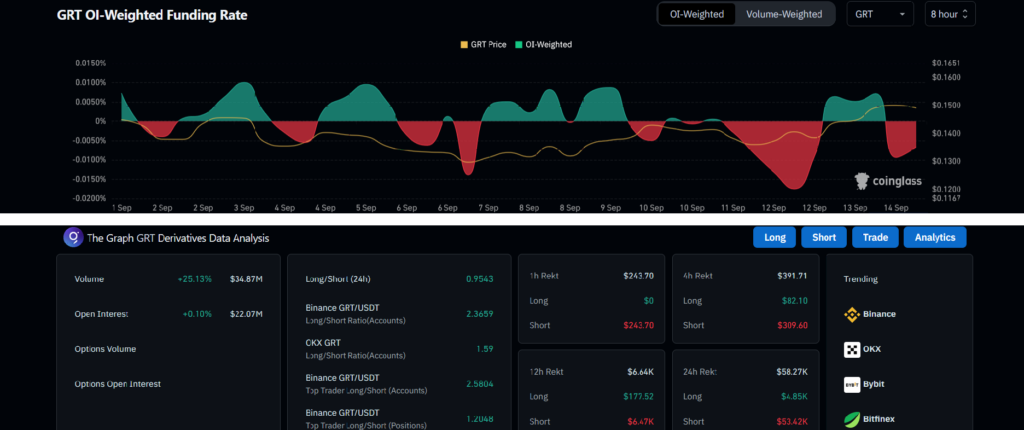Click the Long button
The height and width of the screenshot is (430, 1024).
click(x=775, y=237)
